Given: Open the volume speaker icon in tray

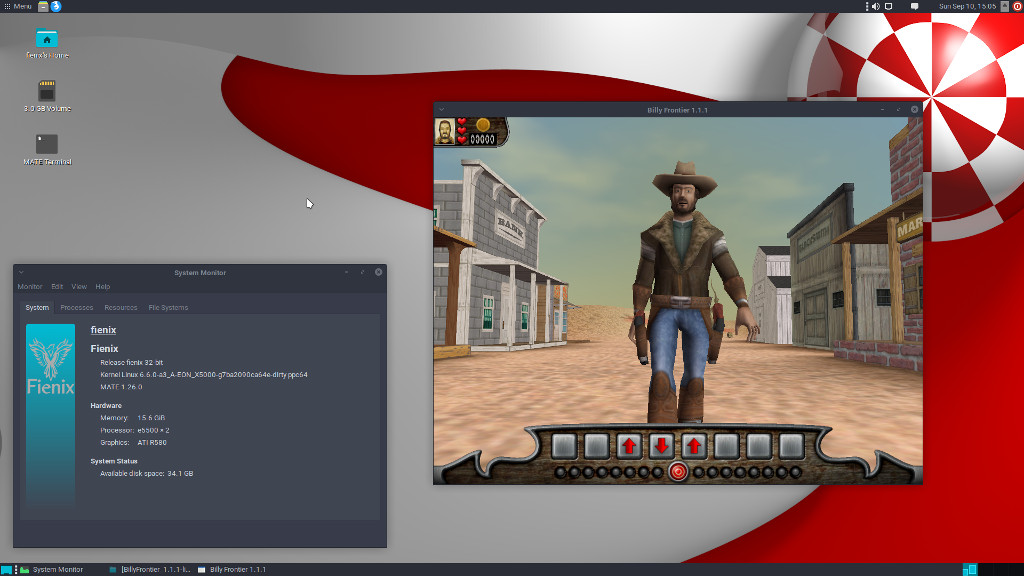Looking at the screenshot, I should tap(876, 6).
